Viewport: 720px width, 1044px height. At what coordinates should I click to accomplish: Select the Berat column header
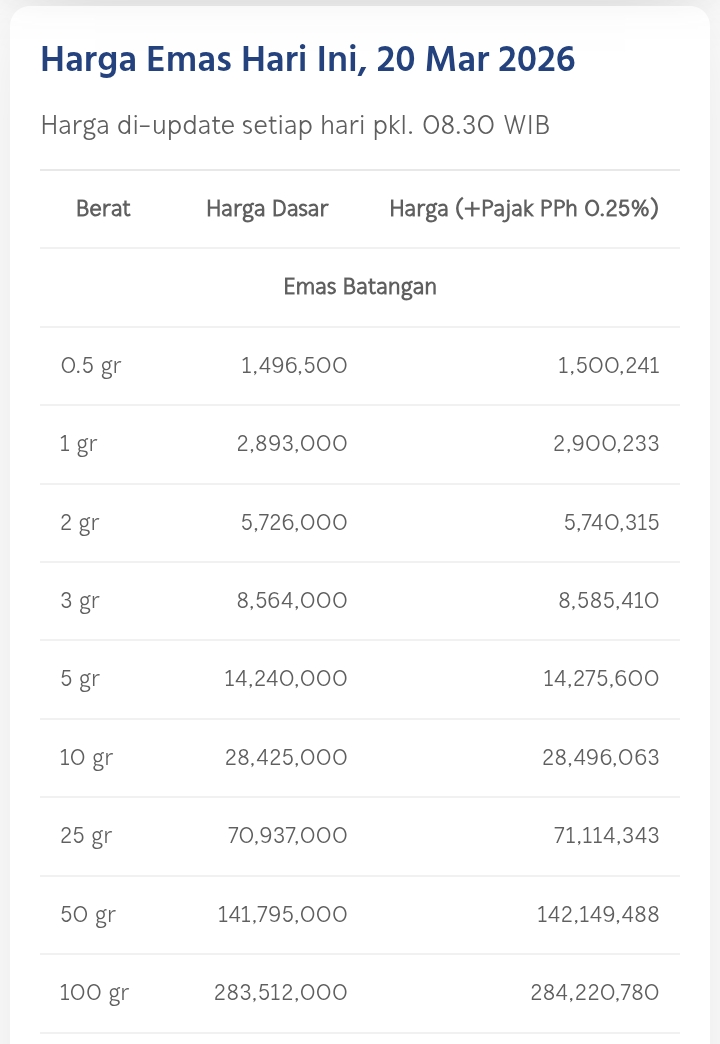103,209
